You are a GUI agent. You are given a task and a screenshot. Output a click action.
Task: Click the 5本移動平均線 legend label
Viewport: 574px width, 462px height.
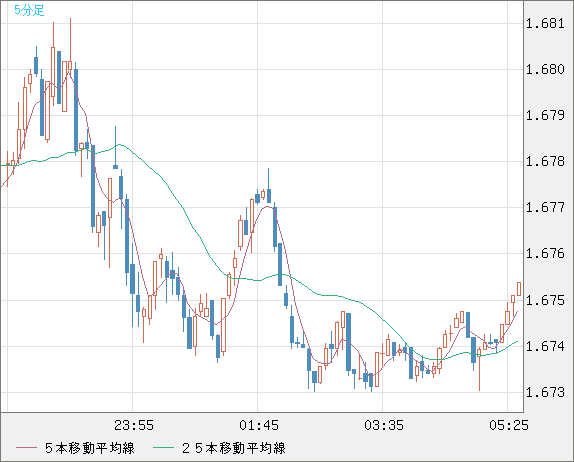[90, 448]
